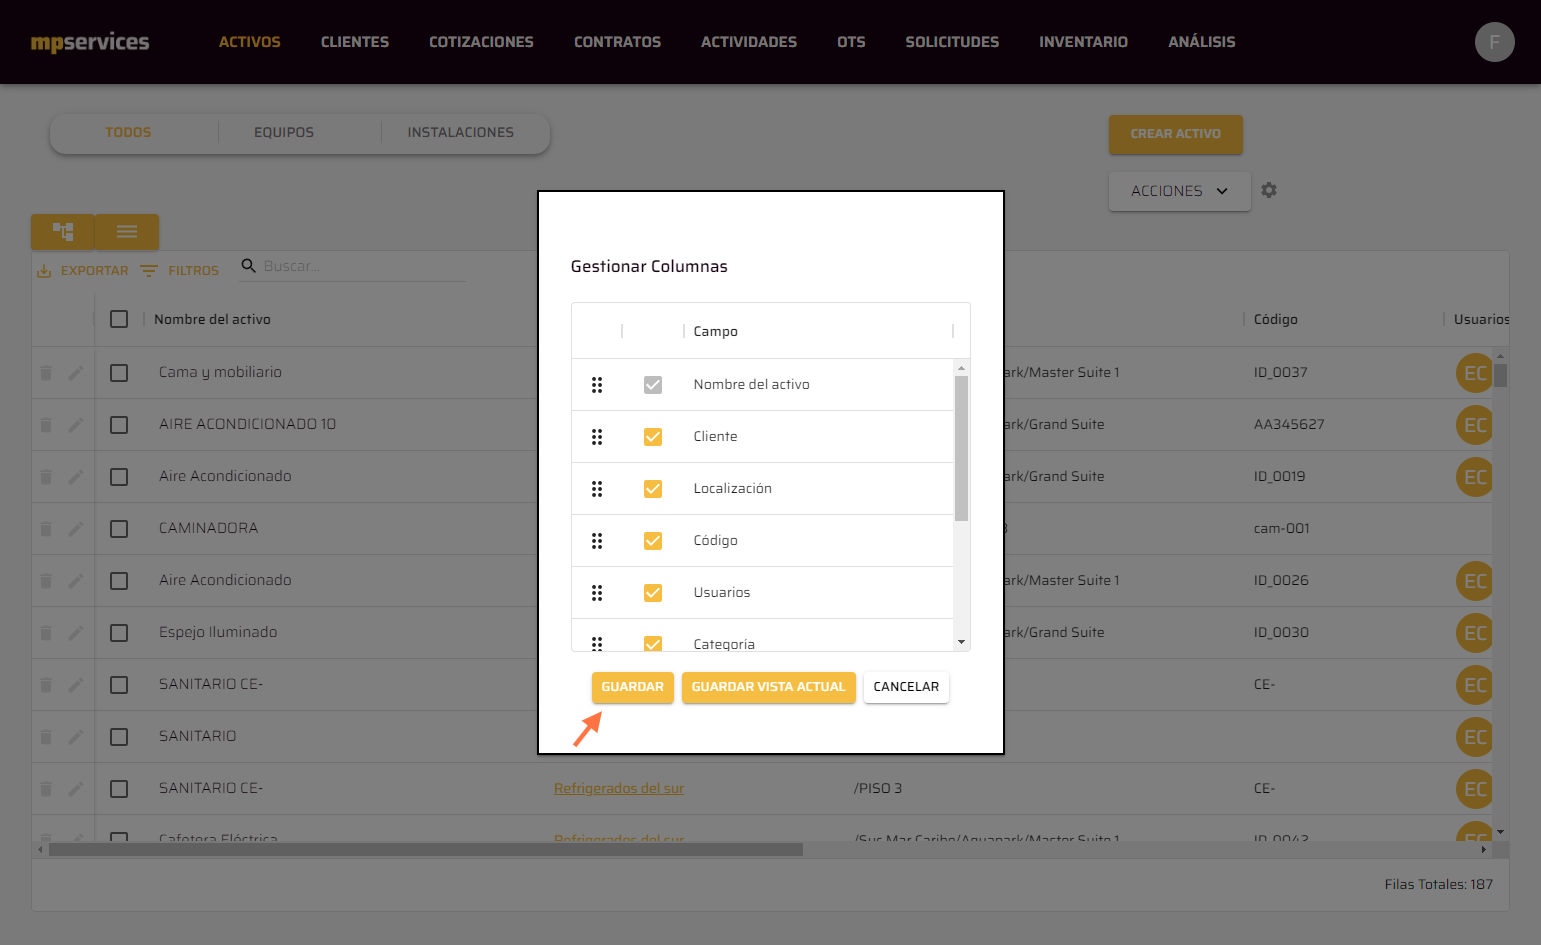Image resolution: width=1541 pixels, height=945 pixels.
Task: Click the dialog vertical scrollbar thumb
Action: pyautogui.click(x=961, y=448)
